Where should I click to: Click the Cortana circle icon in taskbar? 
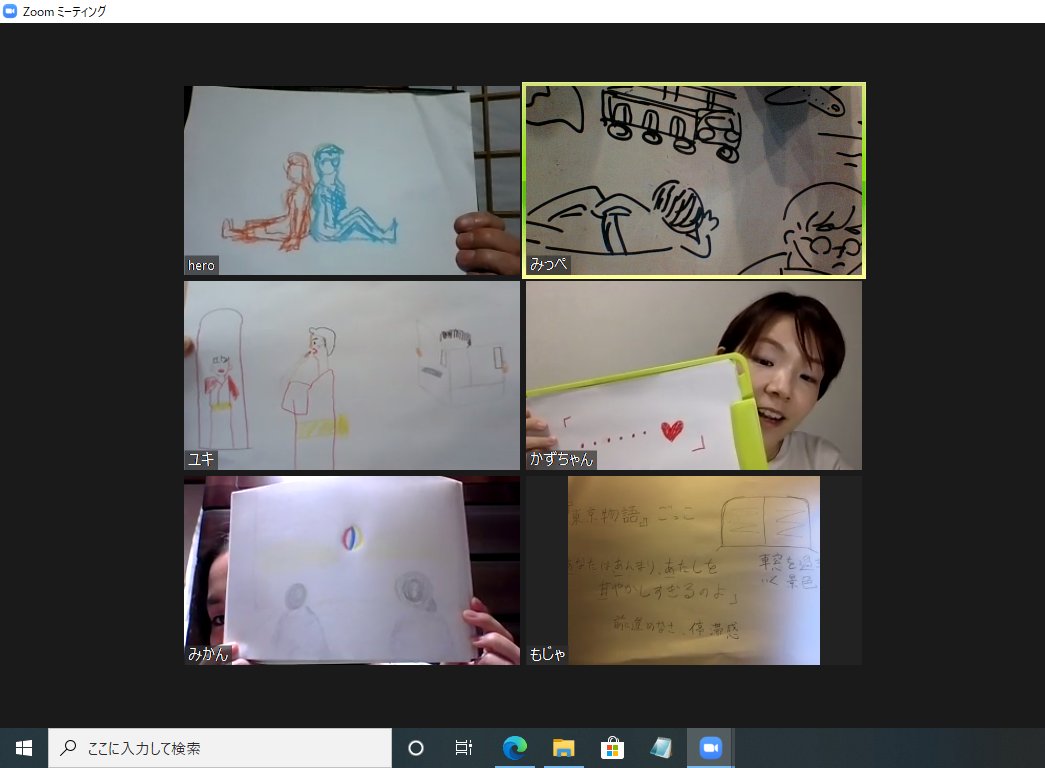pos(416,747)
